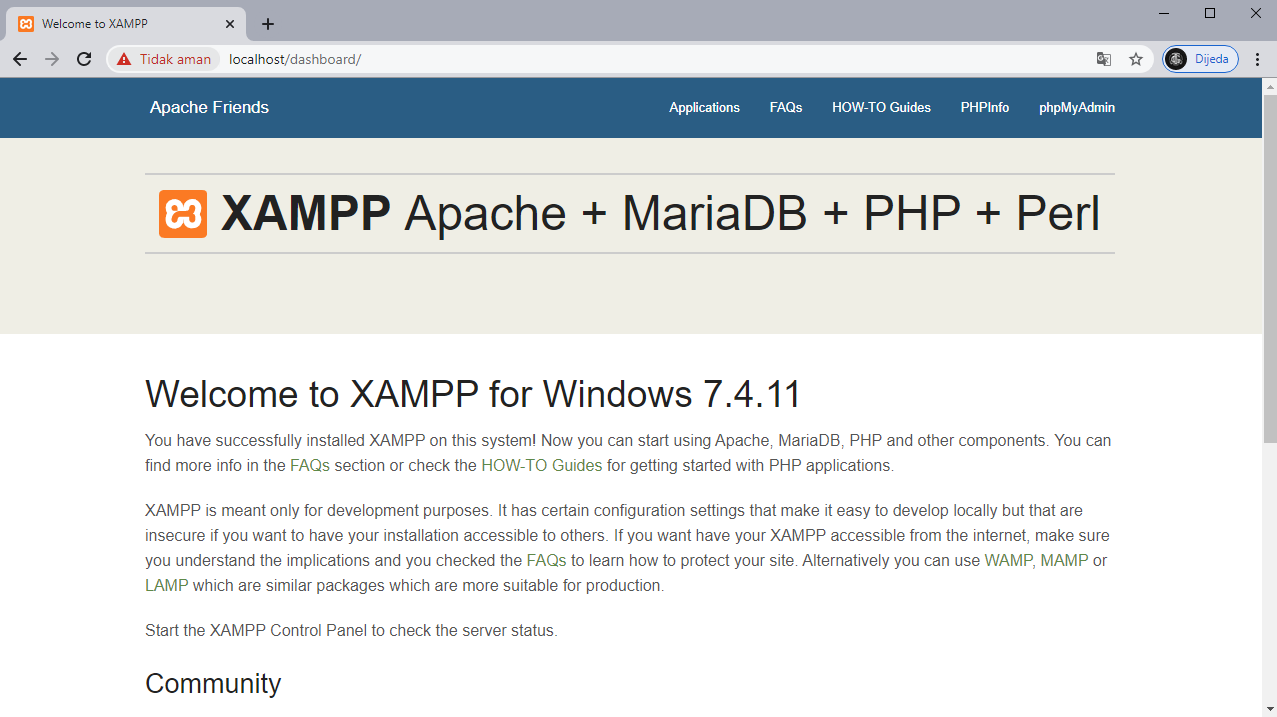Bookmark this page with the star icon

pyautogui.click(x=1136, y=59)
